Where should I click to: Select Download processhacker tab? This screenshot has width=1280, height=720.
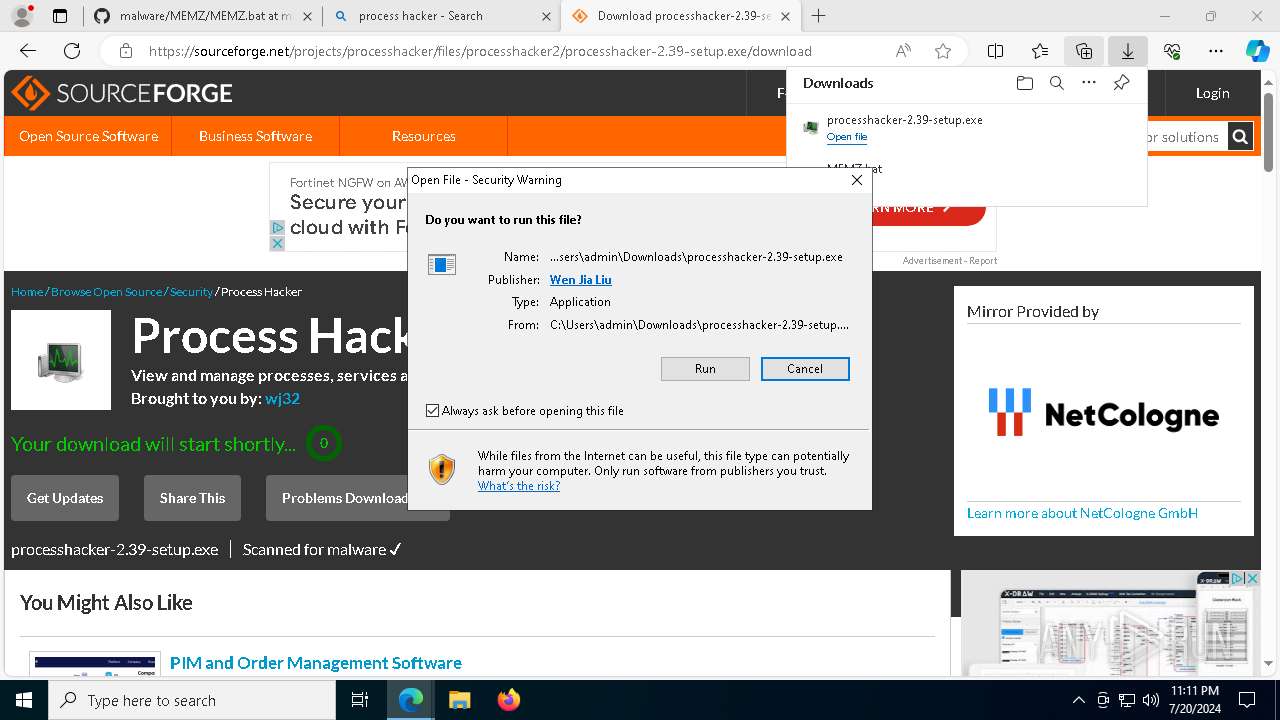coord(680,15)
